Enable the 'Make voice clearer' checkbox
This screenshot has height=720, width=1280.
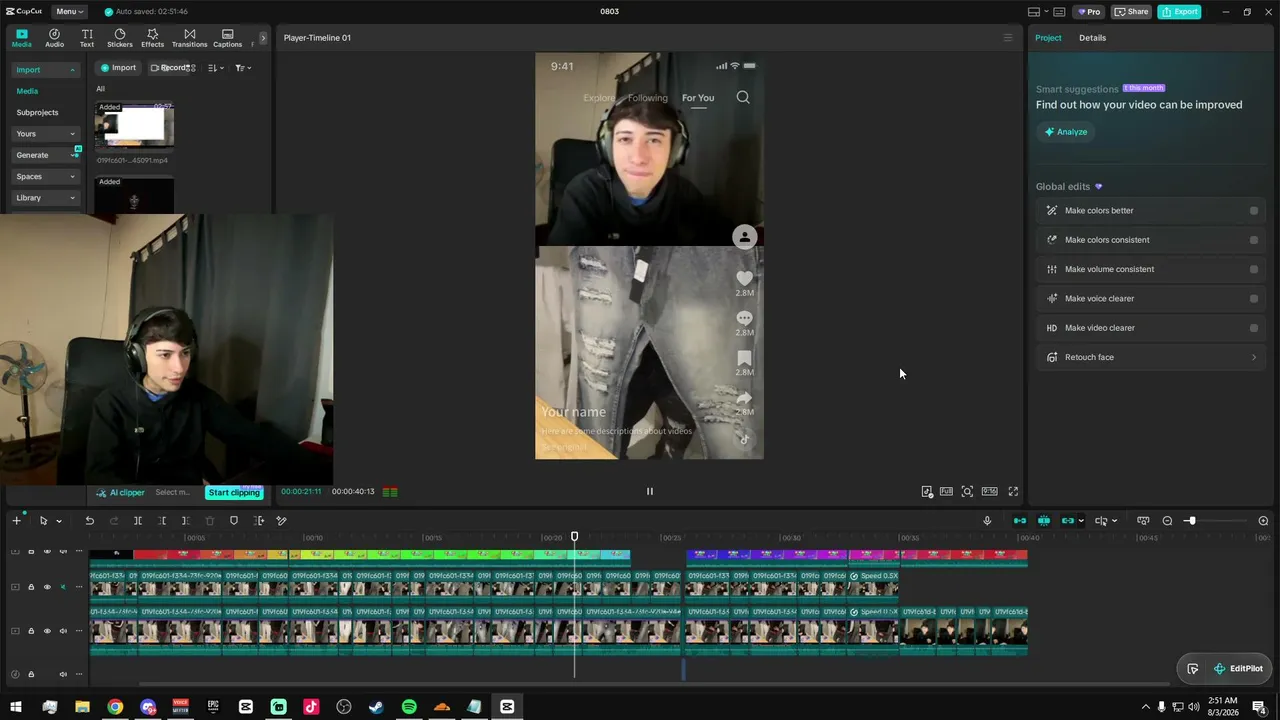(1254, 299)
